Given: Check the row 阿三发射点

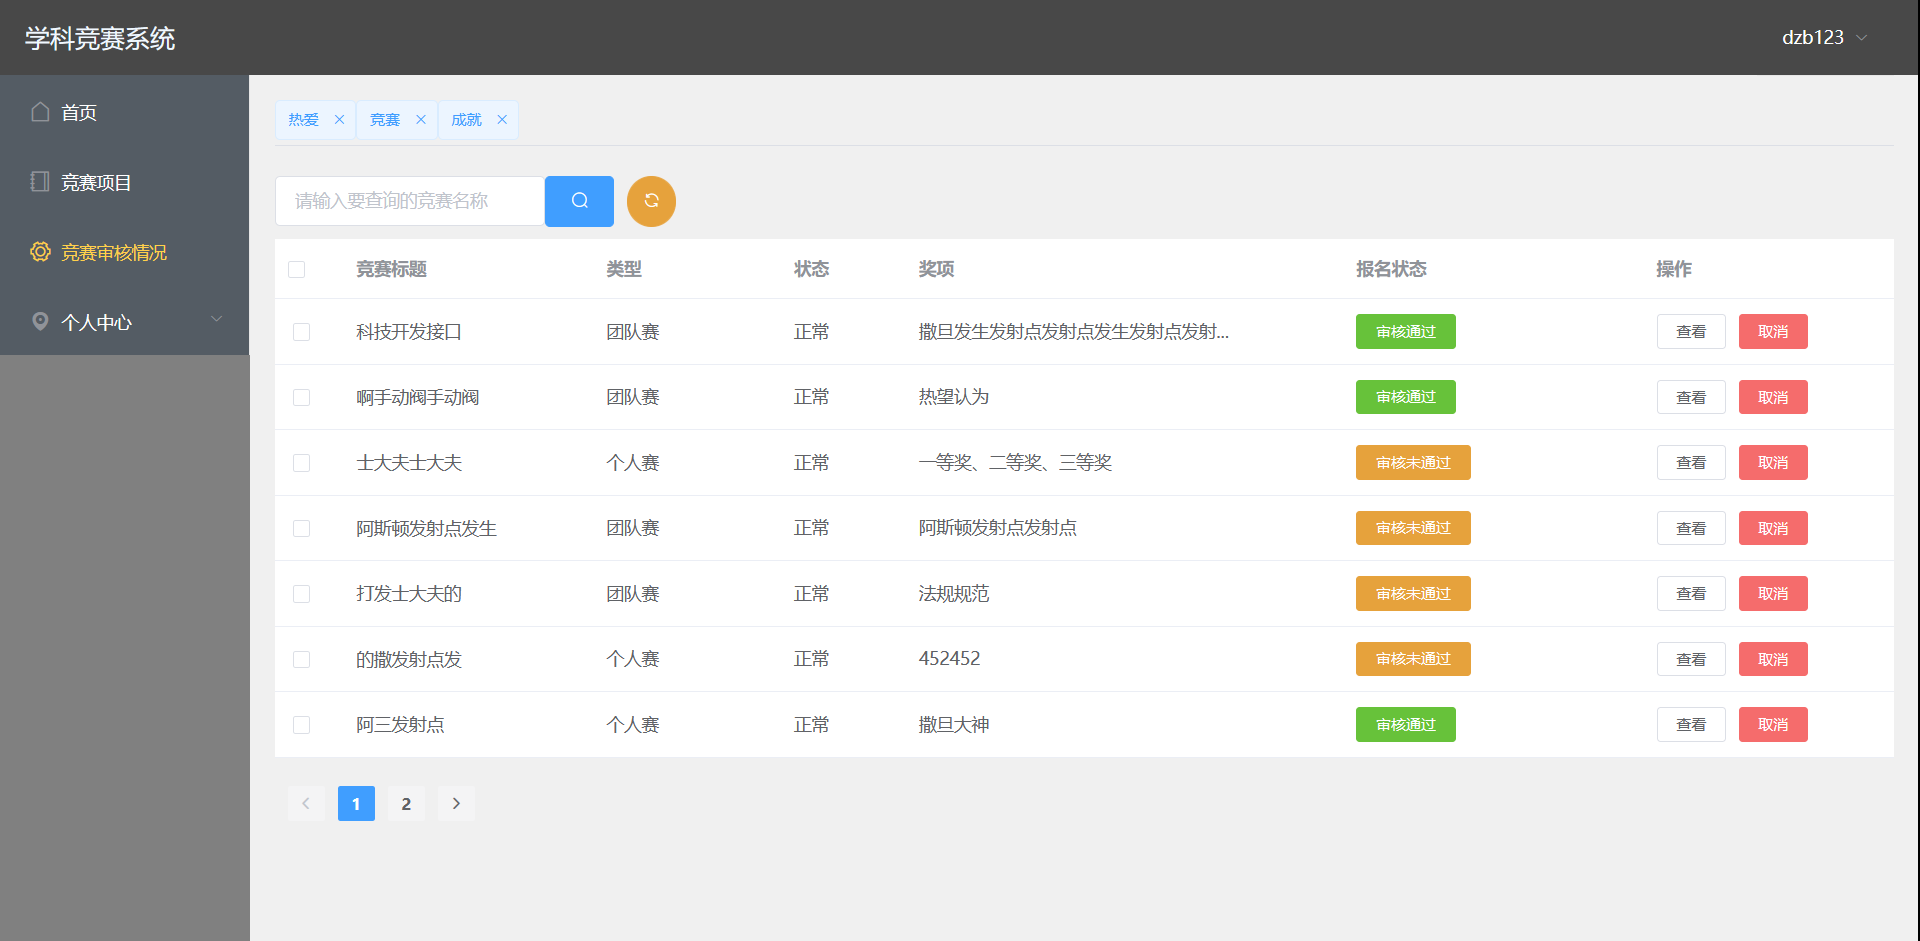Looking at the screenshot, I should (301, 725).
